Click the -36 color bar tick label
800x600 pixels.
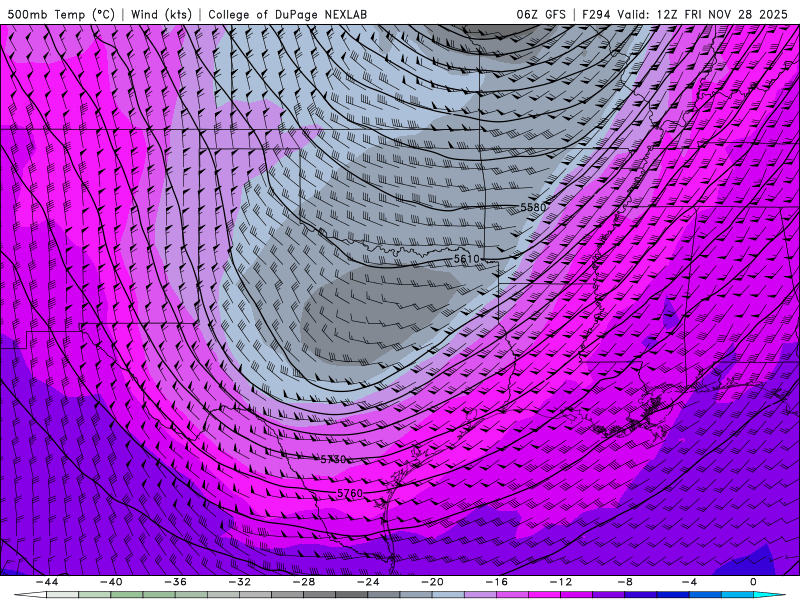pos(176,582)
